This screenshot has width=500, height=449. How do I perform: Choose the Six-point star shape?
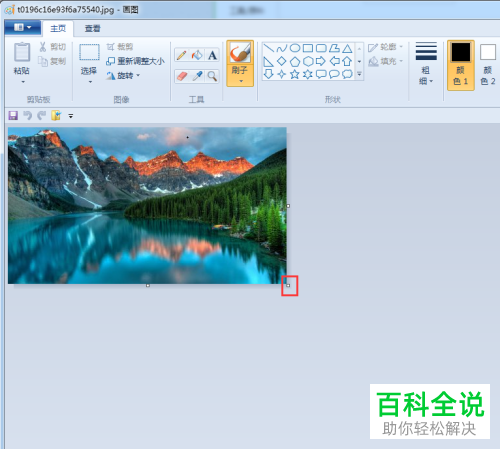tap(308, 74)
